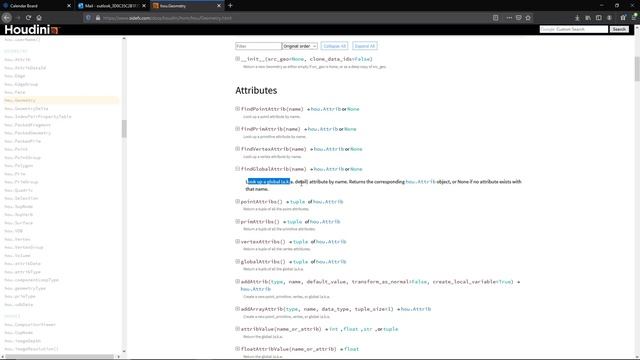The width and height of the screenshot is (640, 360).
Task: Open hou.Quadric in the sidebar
Action: (x=18, y=190)
